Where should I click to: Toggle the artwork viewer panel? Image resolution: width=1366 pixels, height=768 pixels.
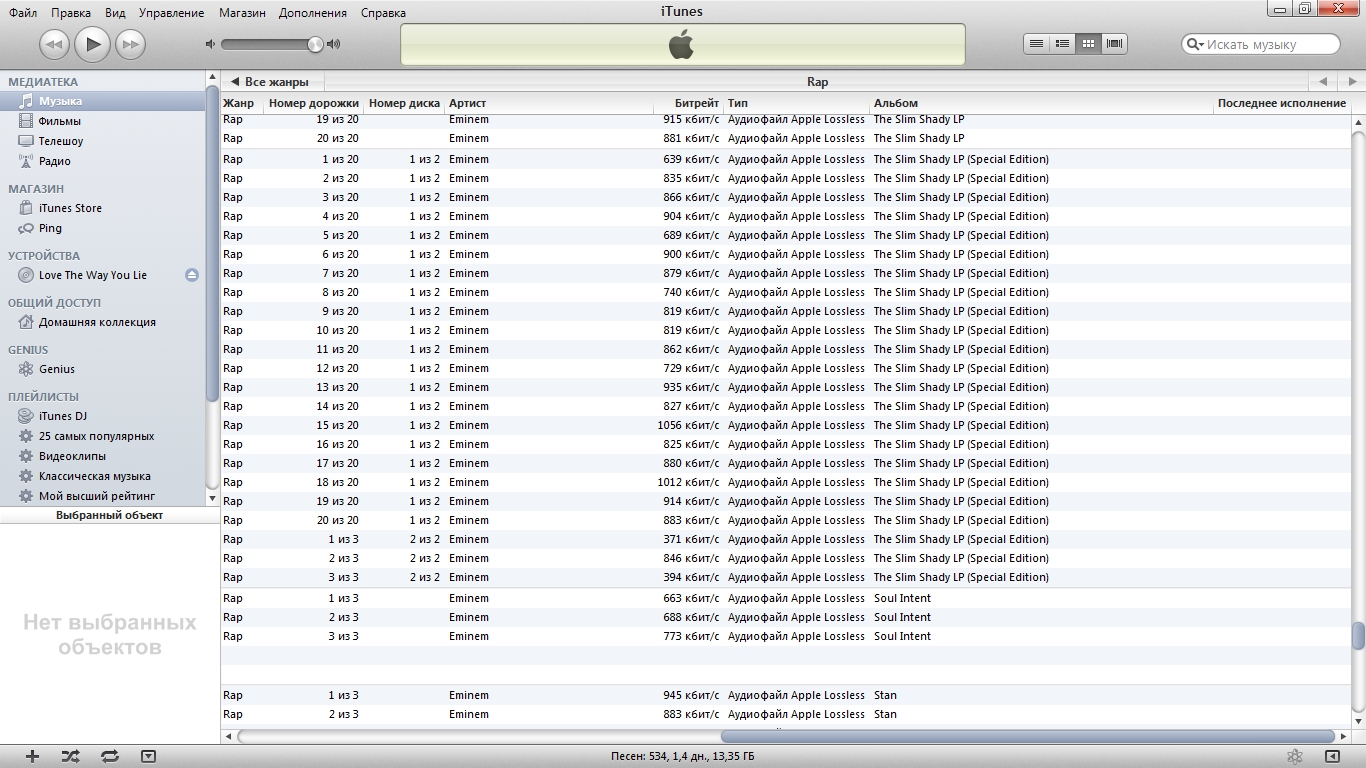148,756
